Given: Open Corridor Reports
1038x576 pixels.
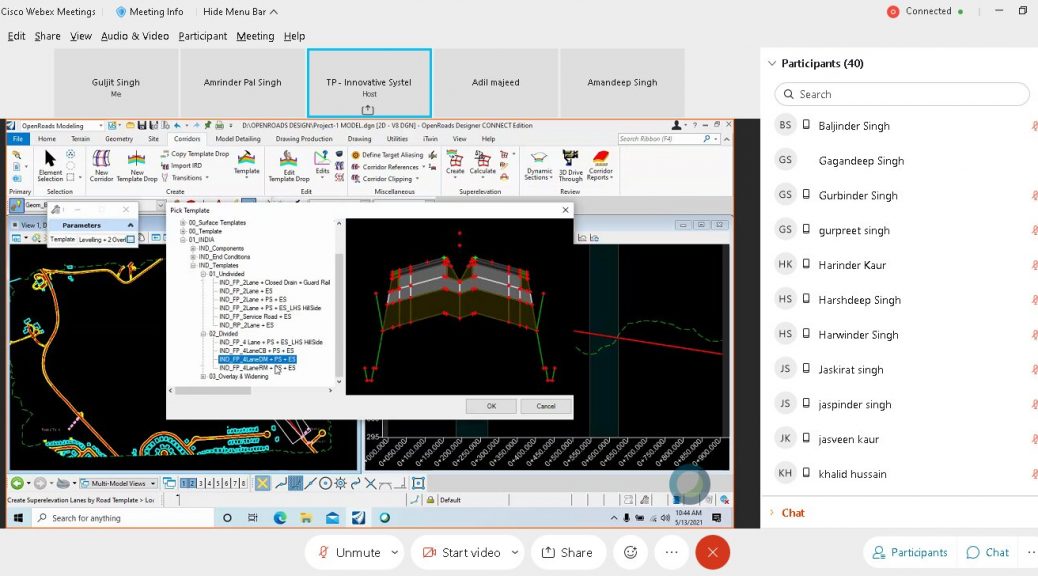Looking at the screenshot, I should pos(600,166).
